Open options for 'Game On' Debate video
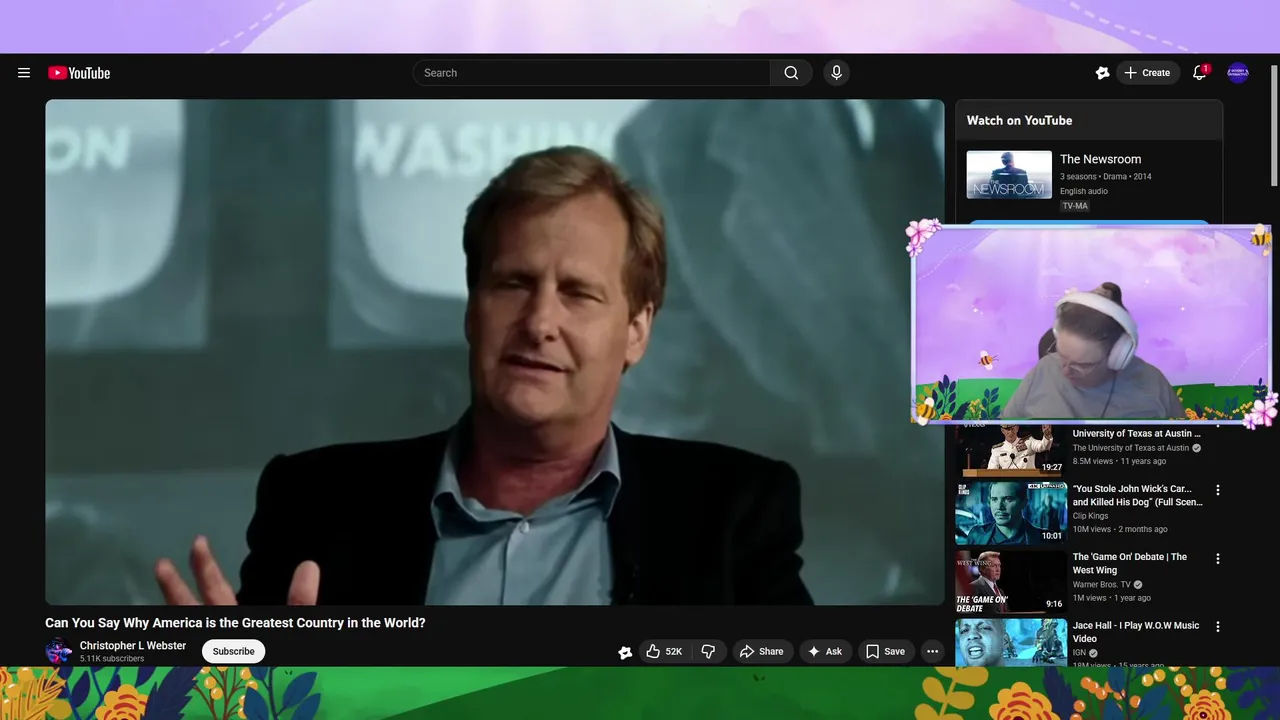Screen dimensions: 1280x720 coord(1218,558)
